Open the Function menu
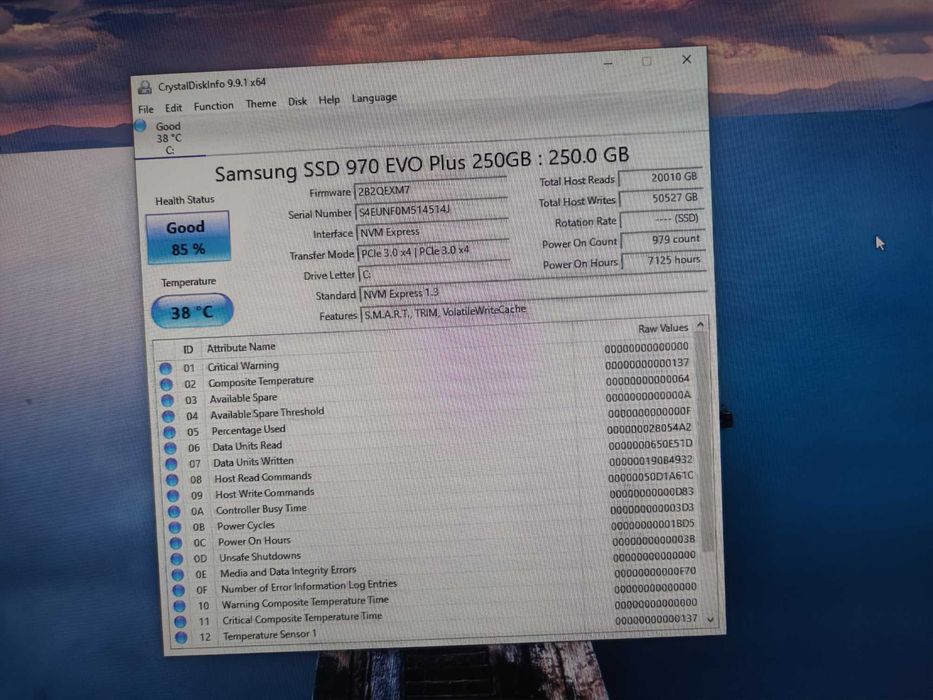933x700 pixels. 214,106
